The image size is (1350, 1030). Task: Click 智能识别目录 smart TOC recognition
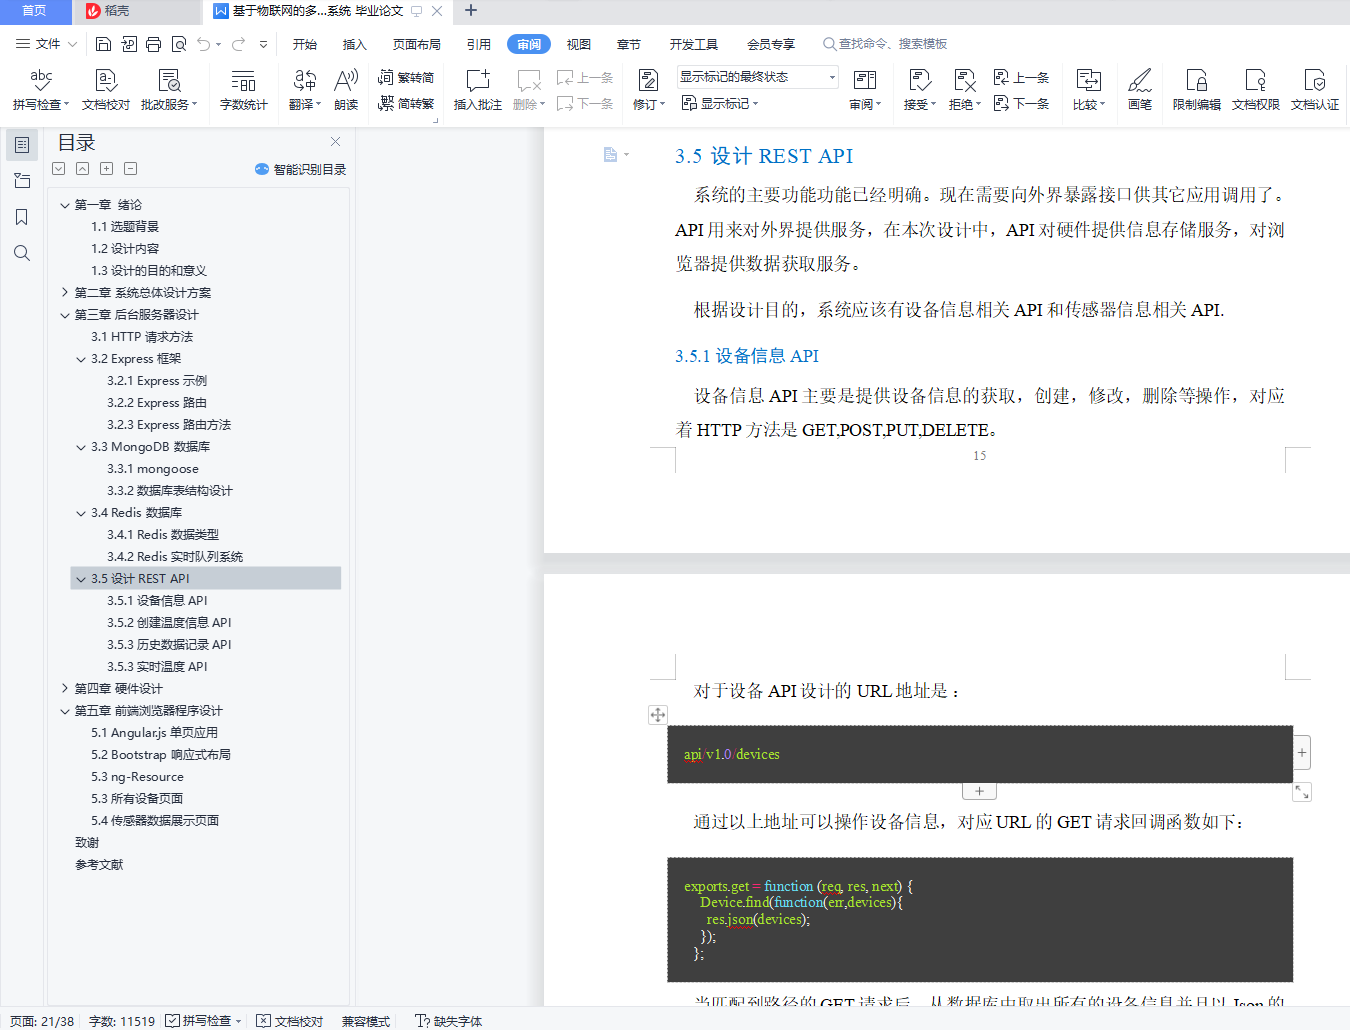point(300,169)
